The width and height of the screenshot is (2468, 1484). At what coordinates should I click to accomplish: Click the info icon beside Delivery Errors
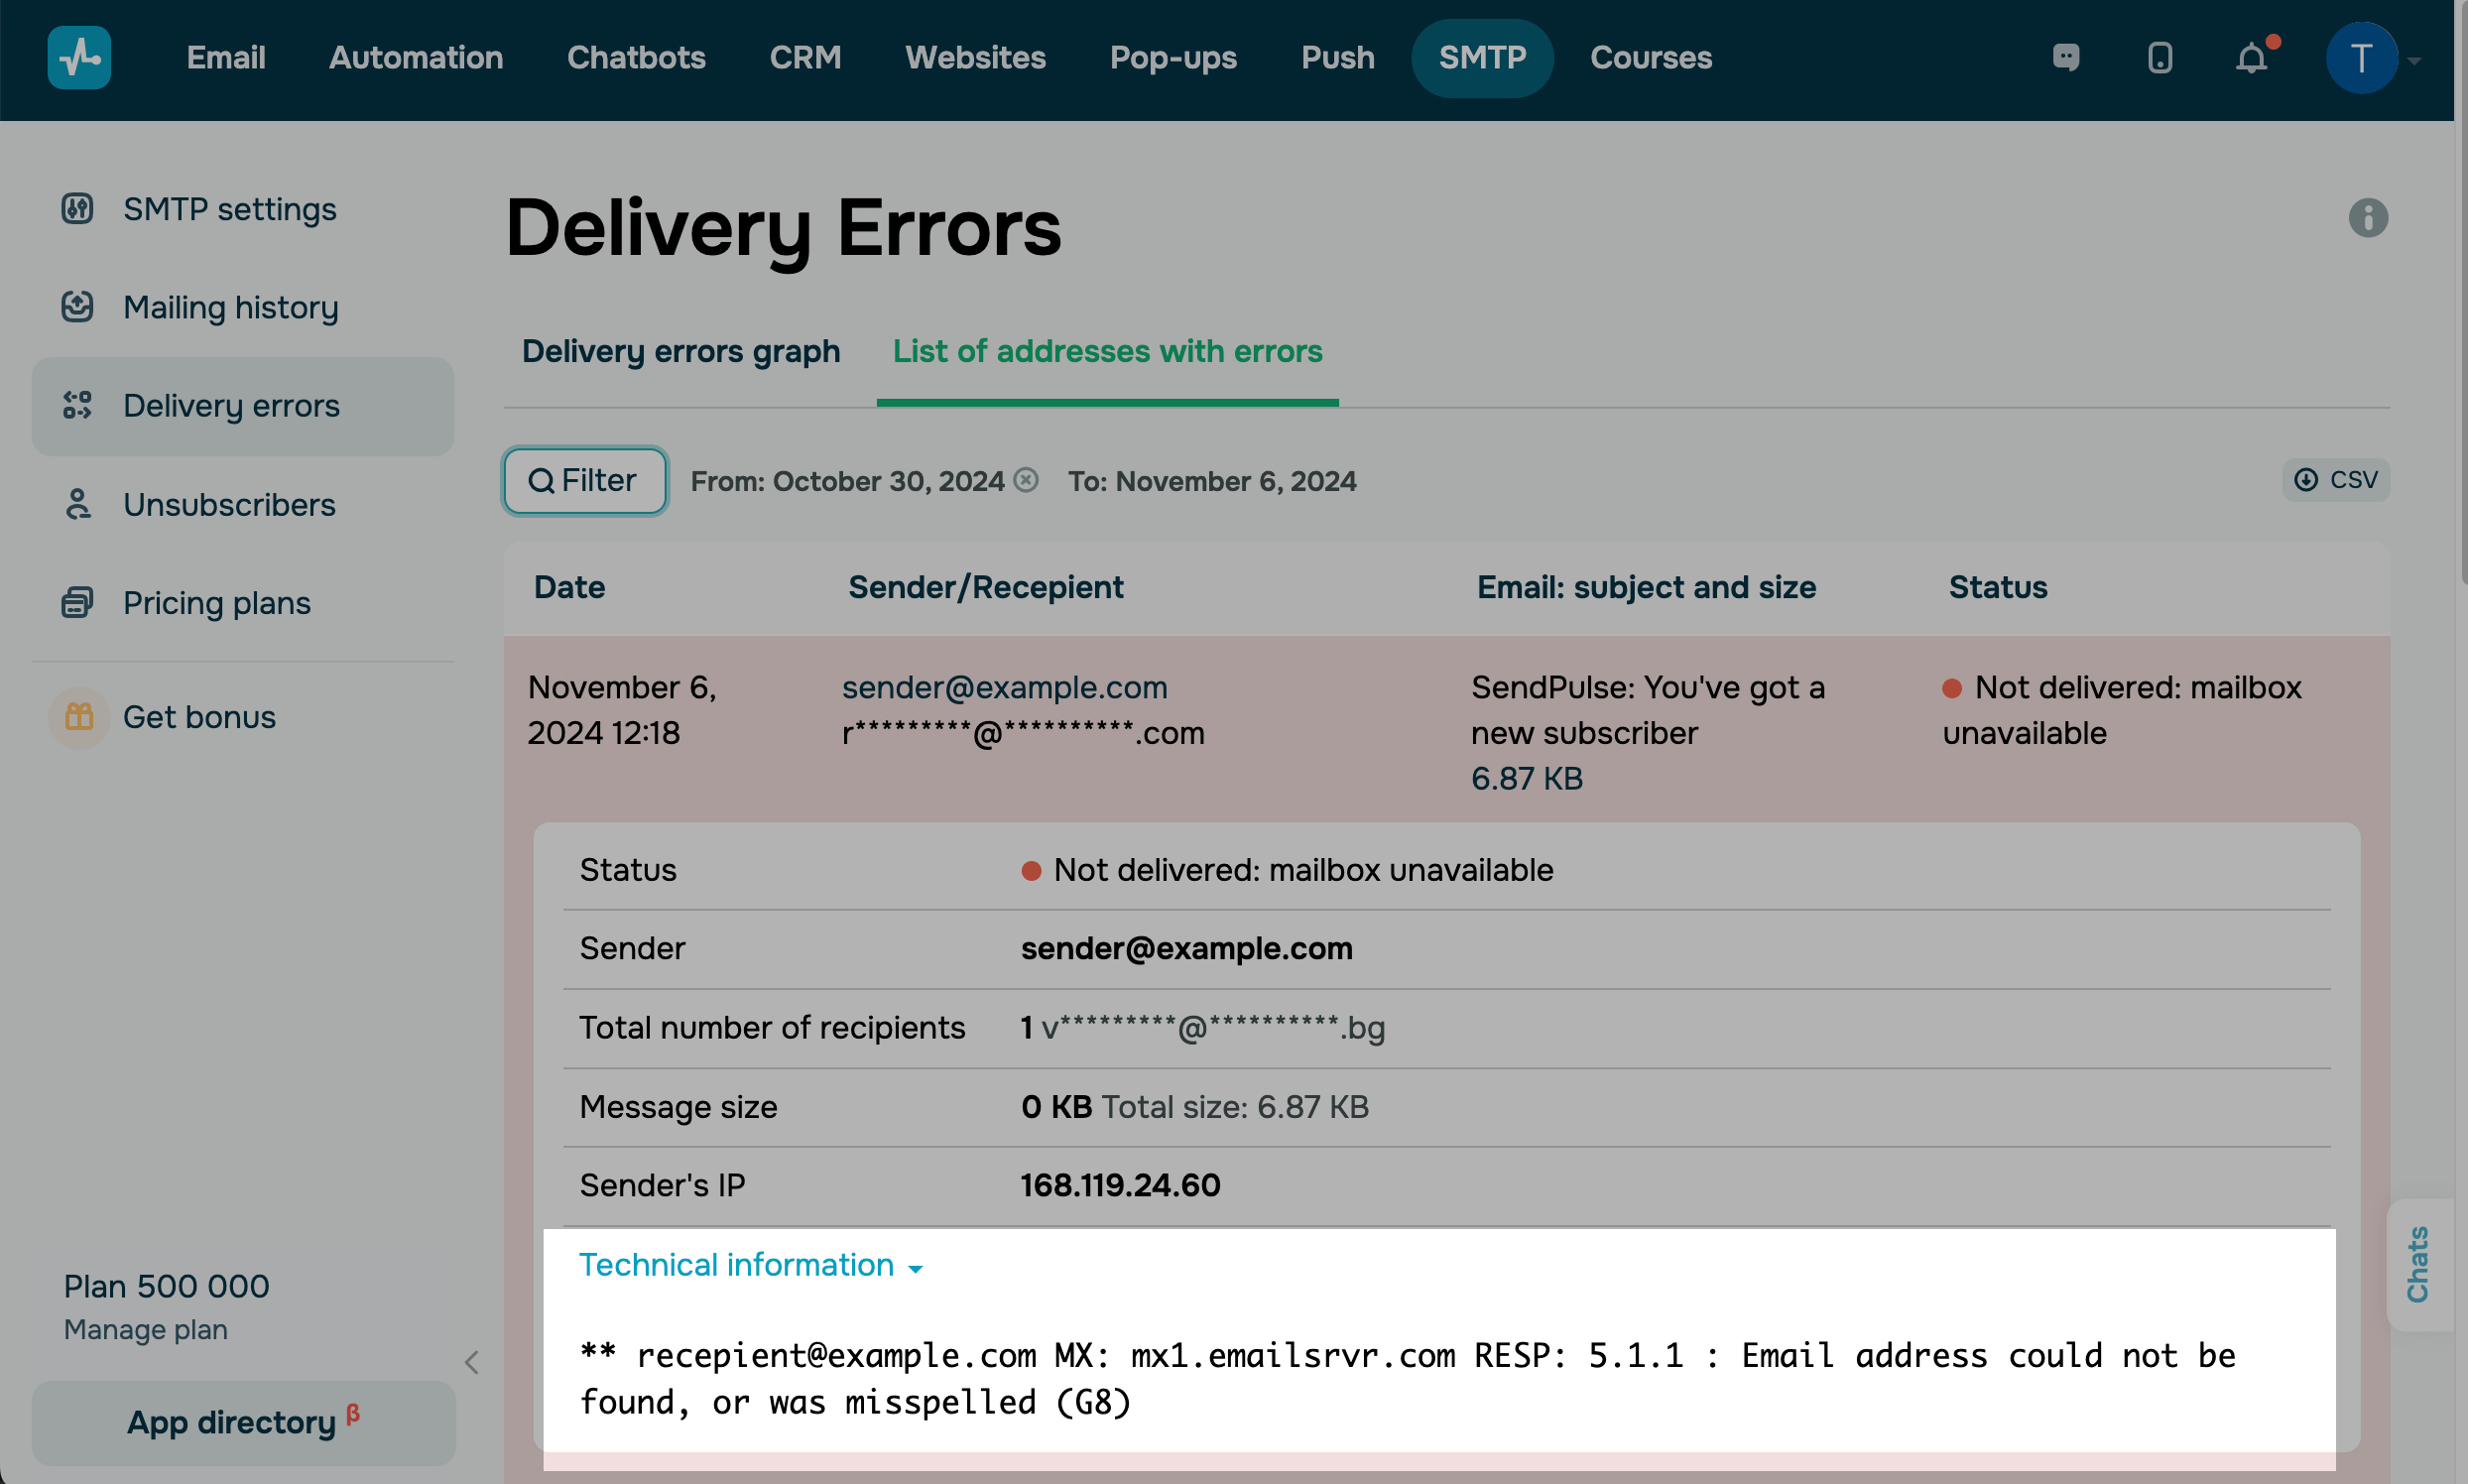(x=2367, y=218)
